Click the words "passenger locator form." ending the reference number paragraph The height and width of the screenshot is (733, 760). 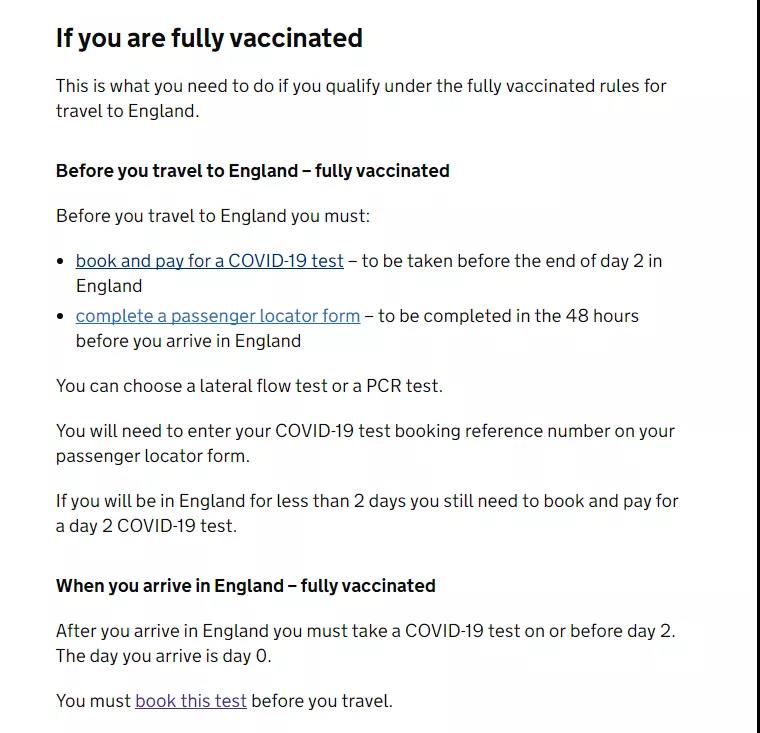pyautogui.click(x=152, y=456)
